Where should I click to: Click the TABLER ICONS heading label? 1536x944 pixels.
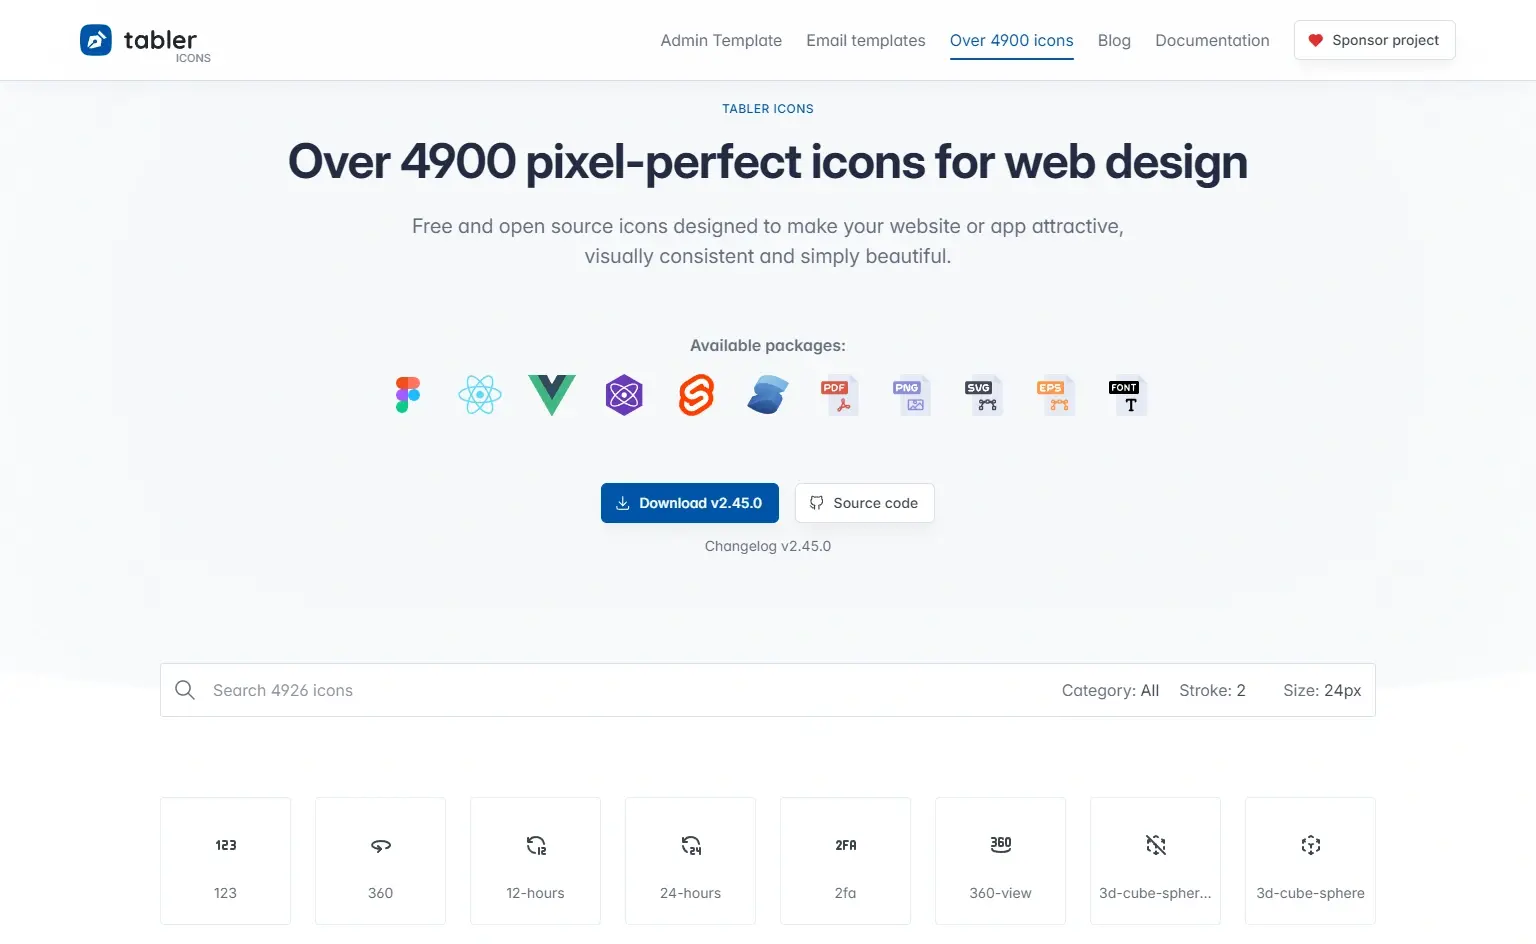(768, 108)
